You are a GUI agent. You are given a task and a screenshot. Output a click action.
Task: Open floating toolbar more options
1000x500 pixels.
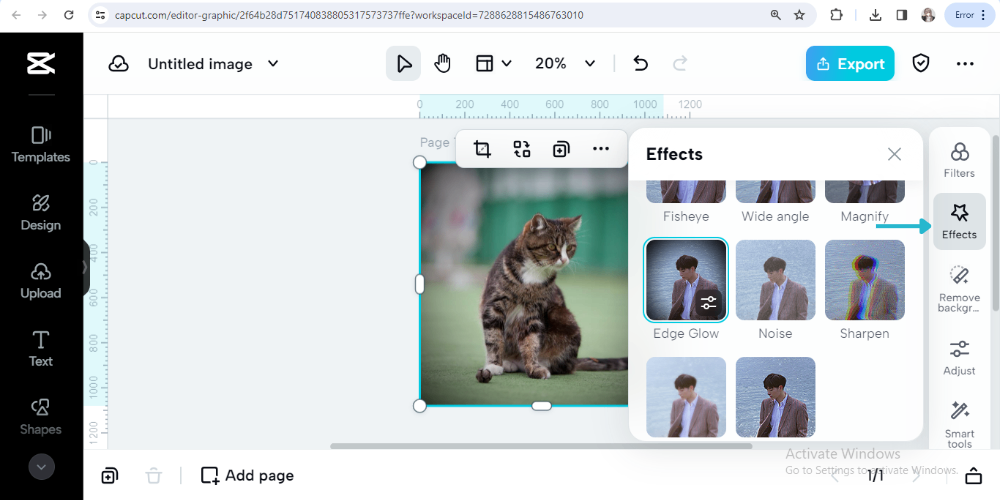tap(601, 149)
